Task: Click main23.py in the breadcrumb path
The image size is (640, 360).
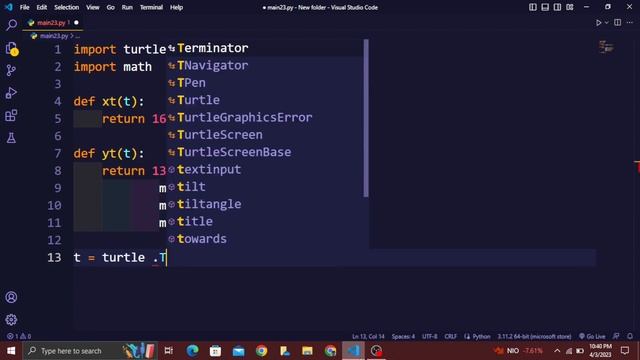Action: tap(53, 36)
